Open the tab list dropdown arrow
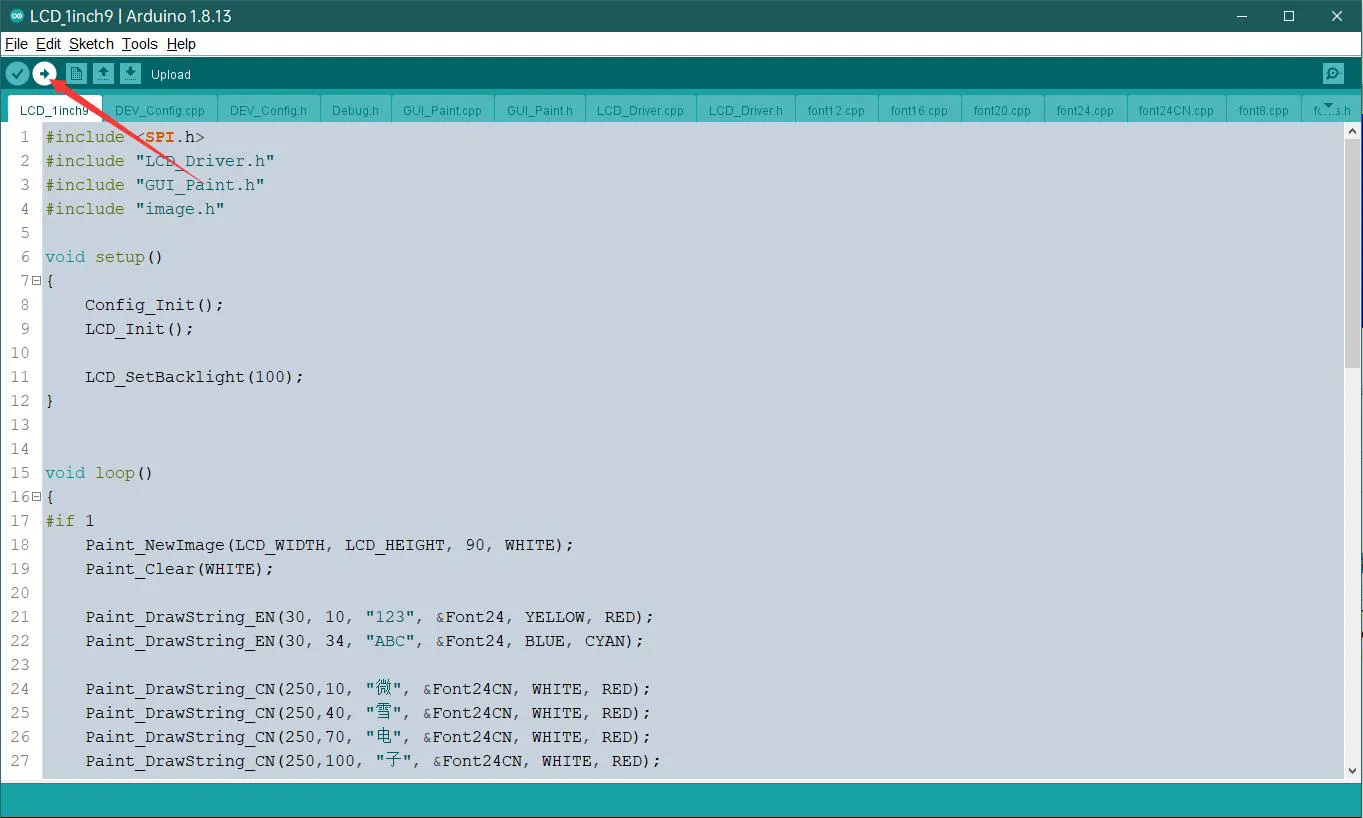This screenshot has width=1363, height=818. 1328,106
